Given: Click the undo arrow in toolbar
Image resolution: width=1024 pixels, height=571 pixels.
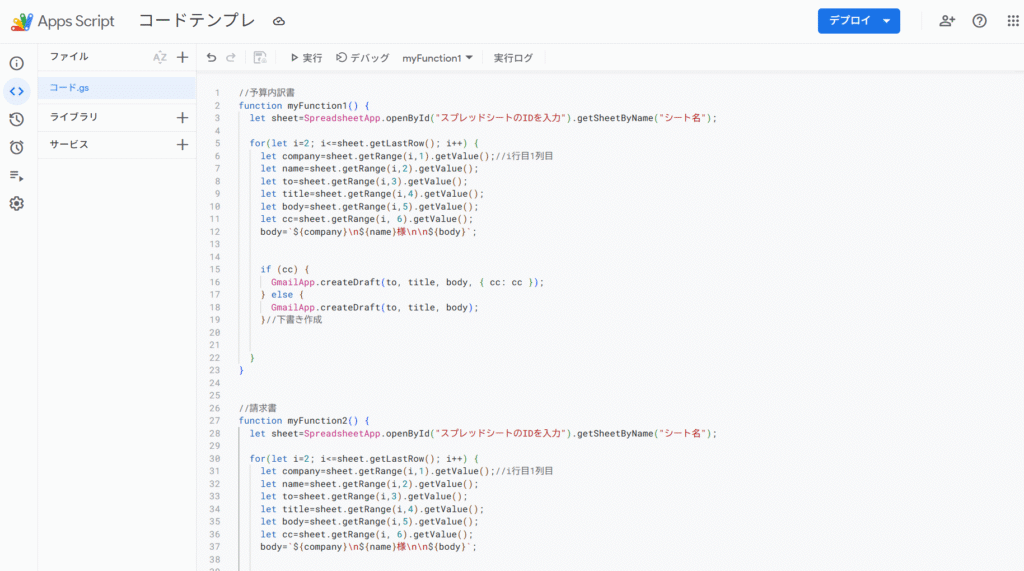Looking at the screenshot, I should point(211,58).
